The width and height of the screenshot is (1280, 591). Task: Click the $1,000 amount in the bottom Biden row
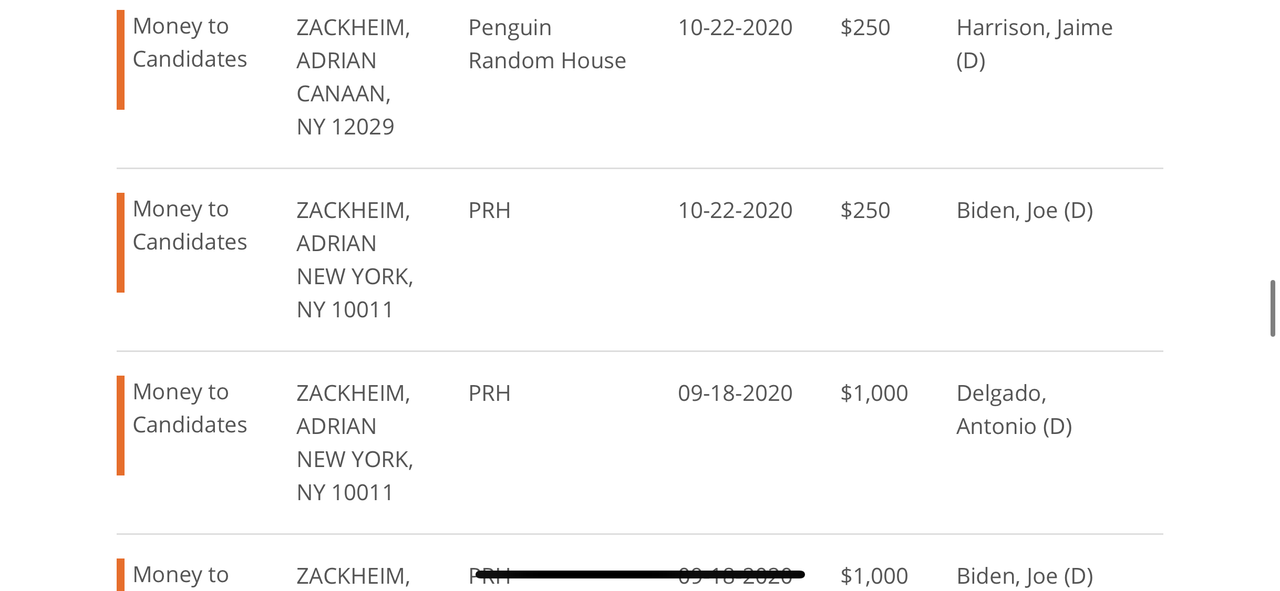click(874, 576)
